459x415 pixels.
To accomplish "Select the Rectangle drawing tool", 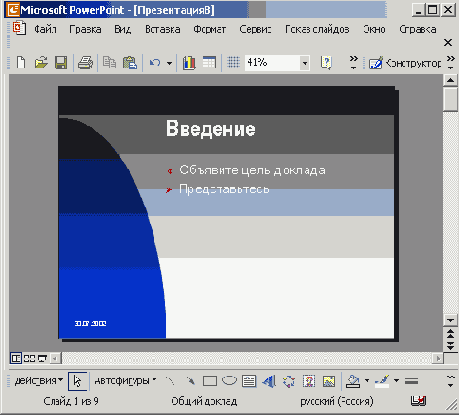I will (210, 381).
